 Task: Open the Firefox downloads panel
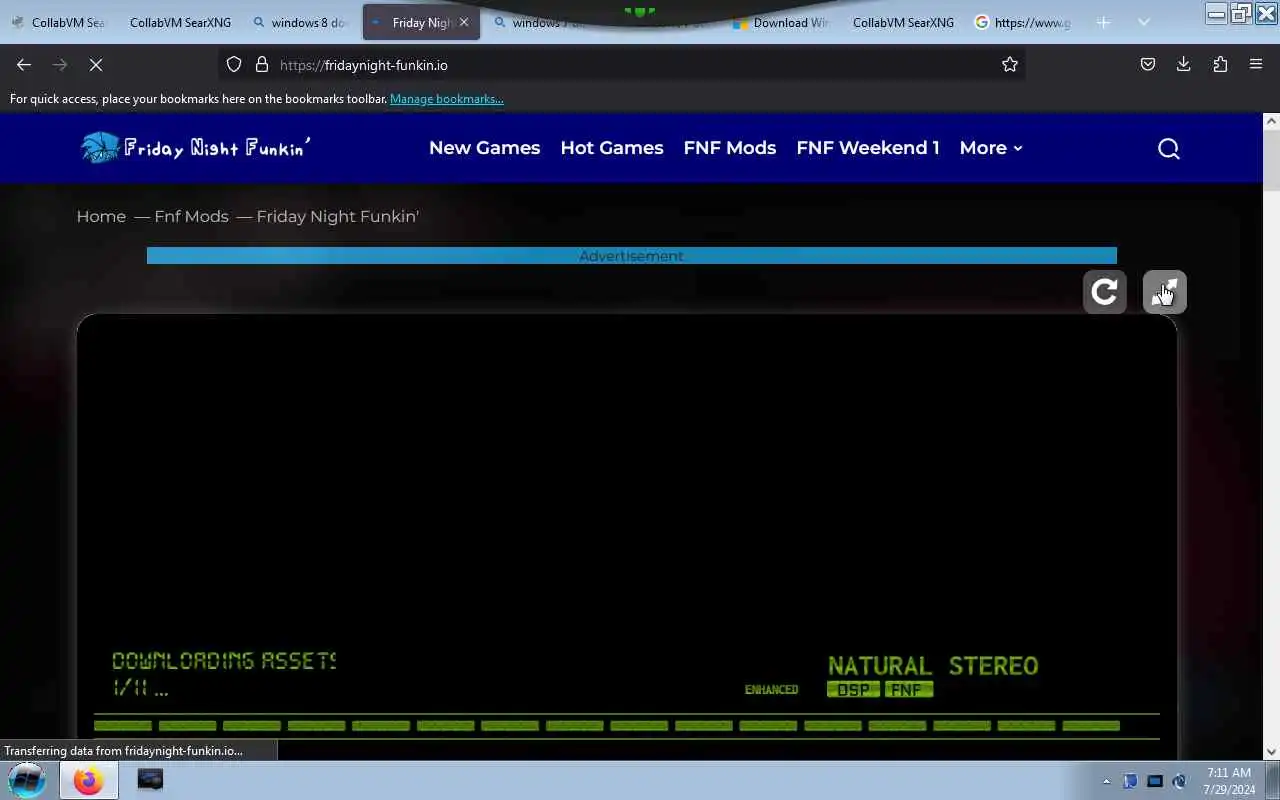tap(1184, 64)
